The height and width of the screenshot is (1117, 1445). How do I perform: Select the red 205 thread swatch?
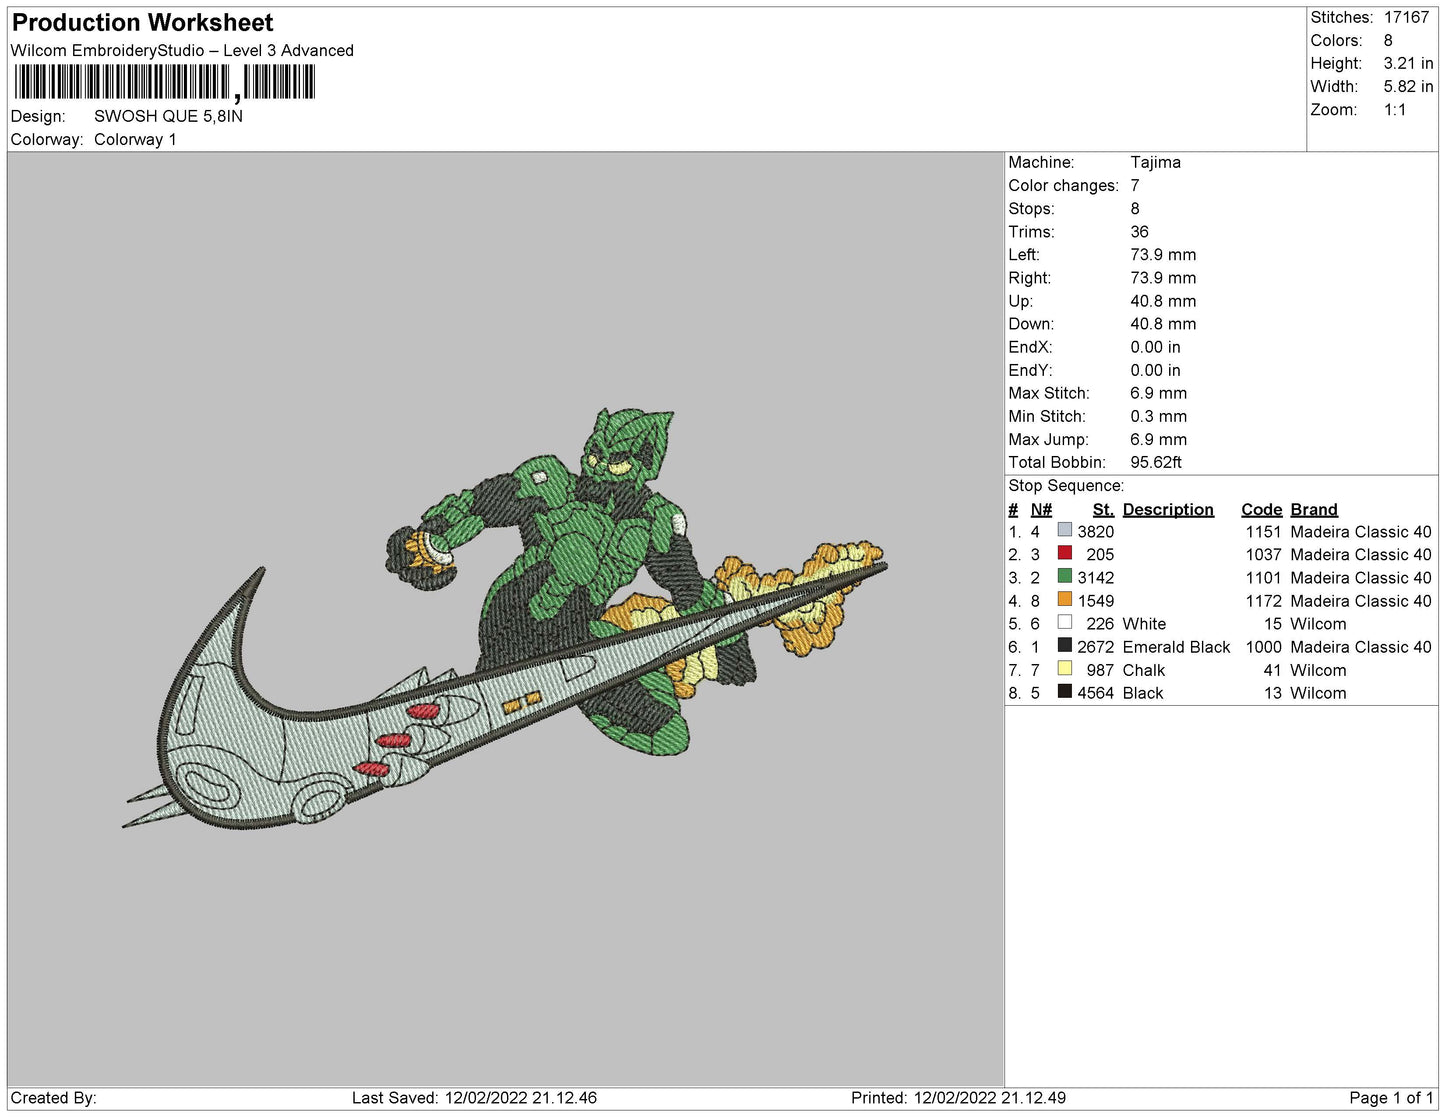[x=1064, y=554]
